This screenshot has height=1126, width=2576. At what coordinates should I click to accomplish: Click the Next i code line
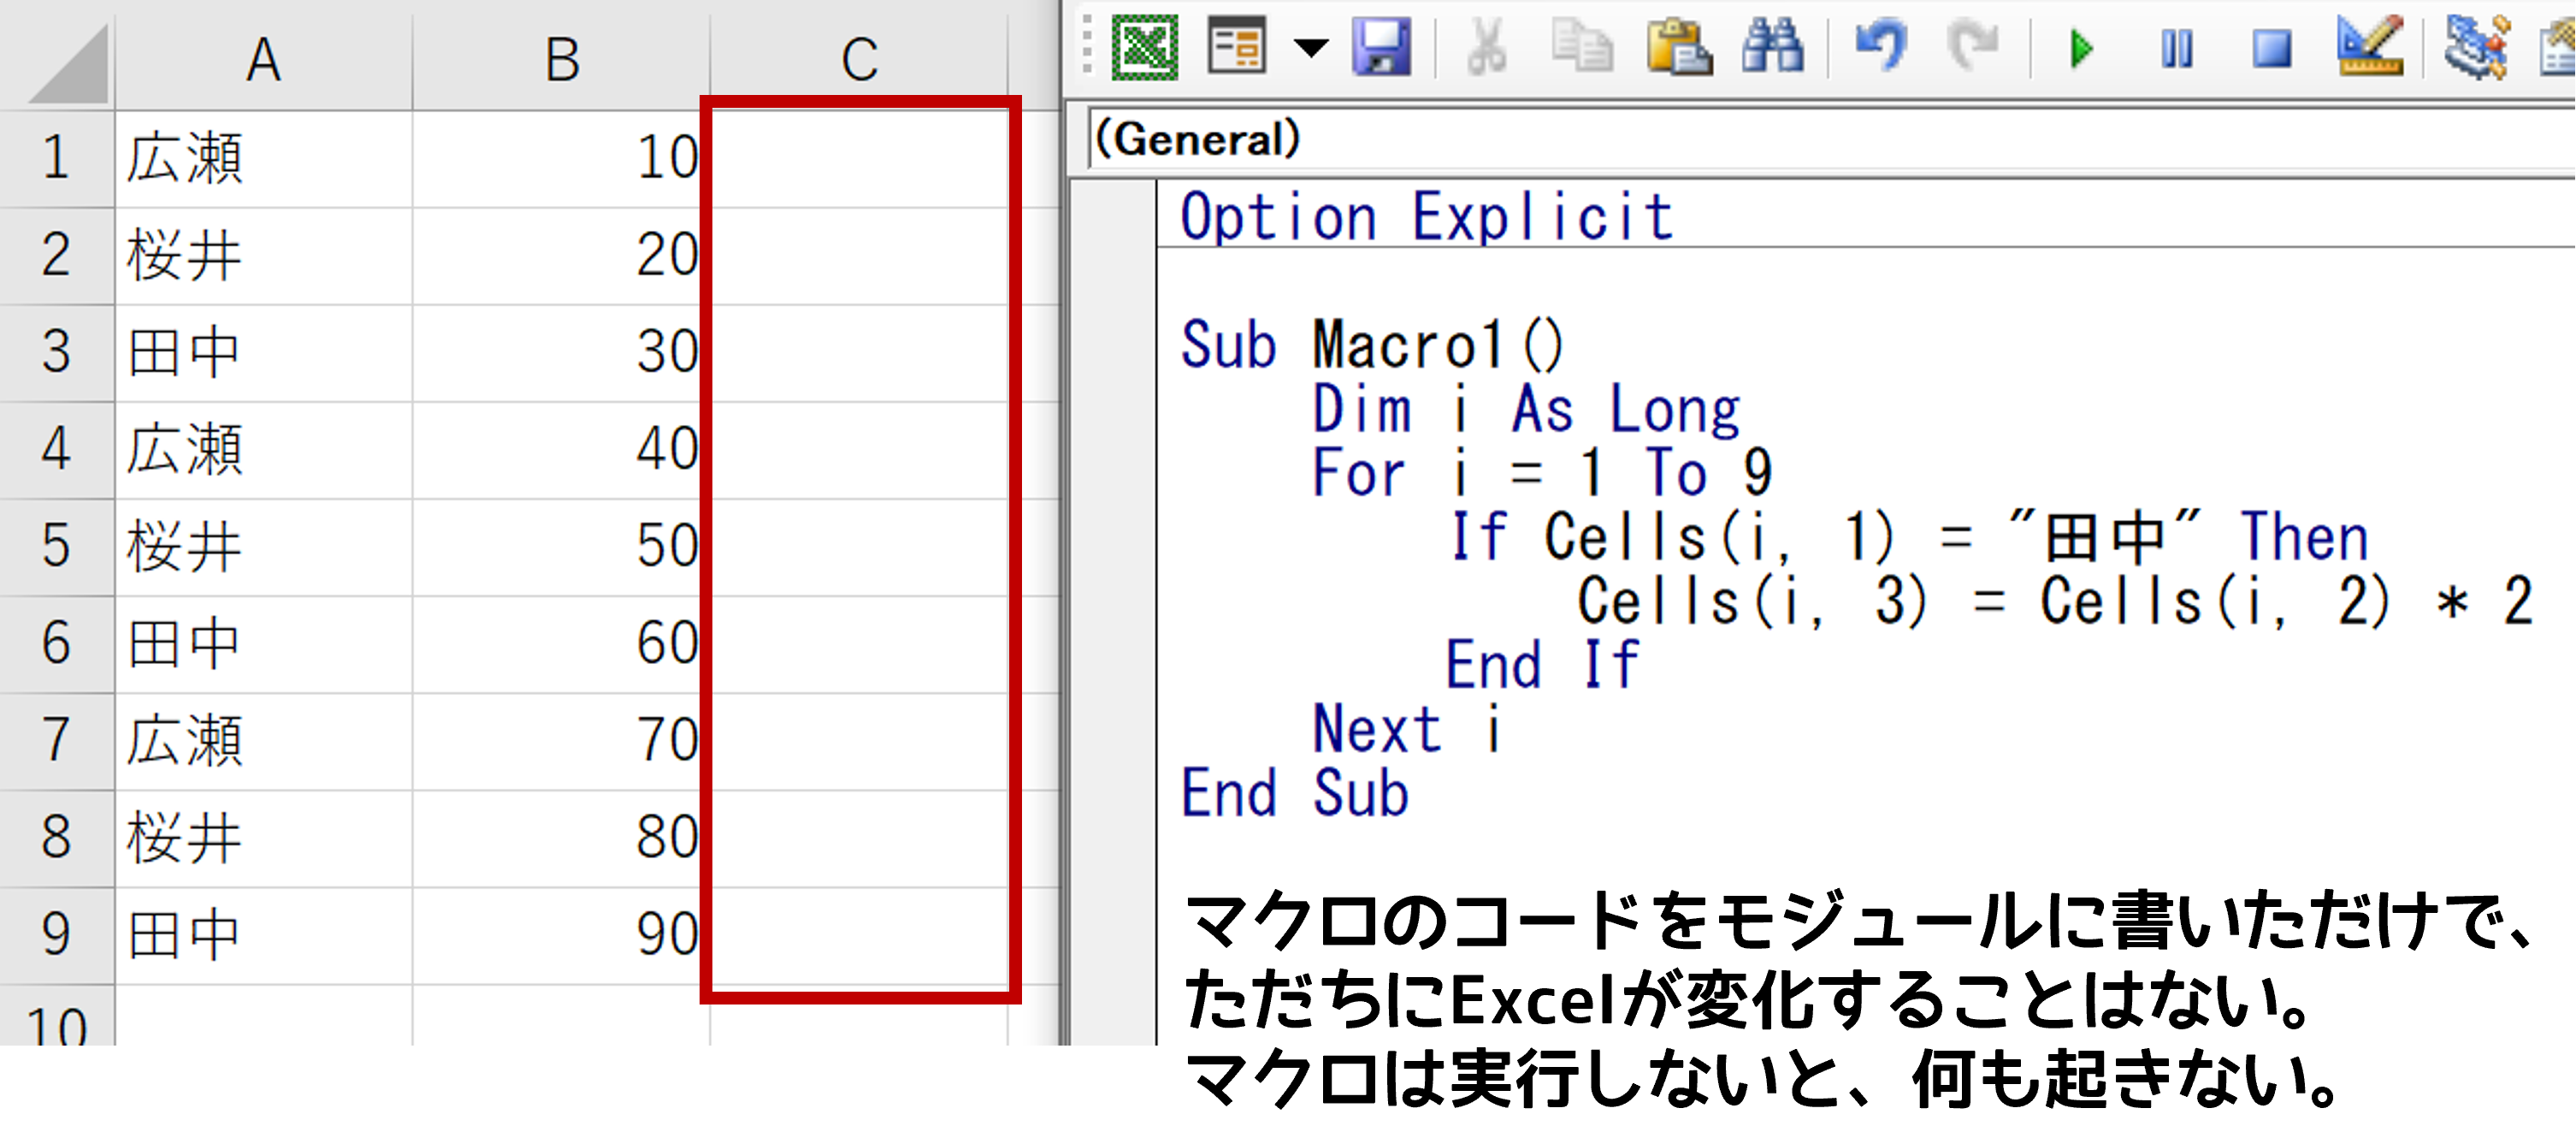[x=1407, y=729]
